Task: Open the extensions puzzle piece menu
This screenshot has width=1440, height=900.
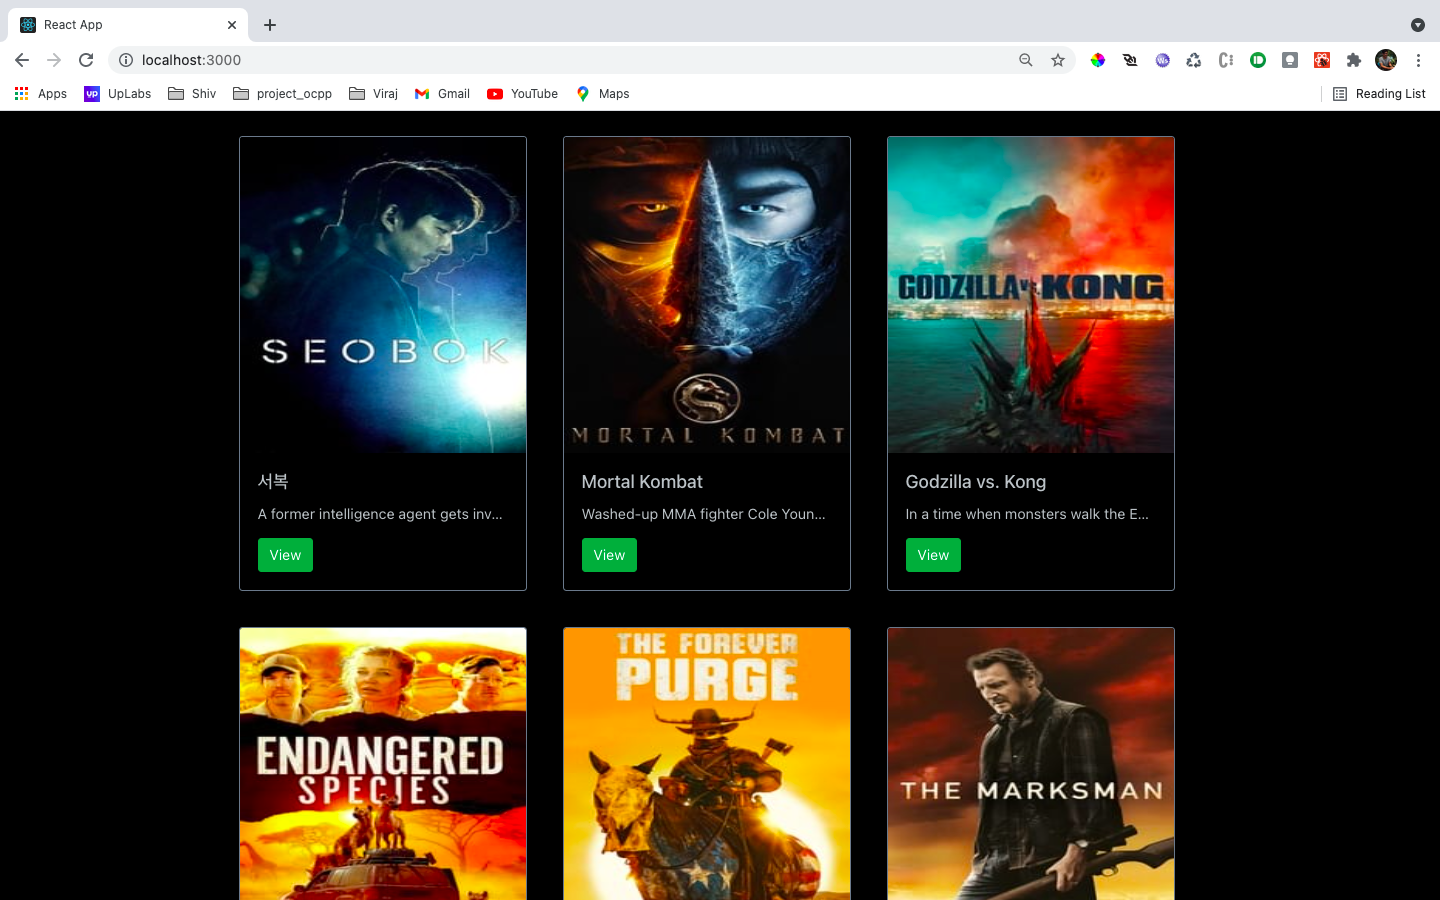Action: tap(1354, 60)
